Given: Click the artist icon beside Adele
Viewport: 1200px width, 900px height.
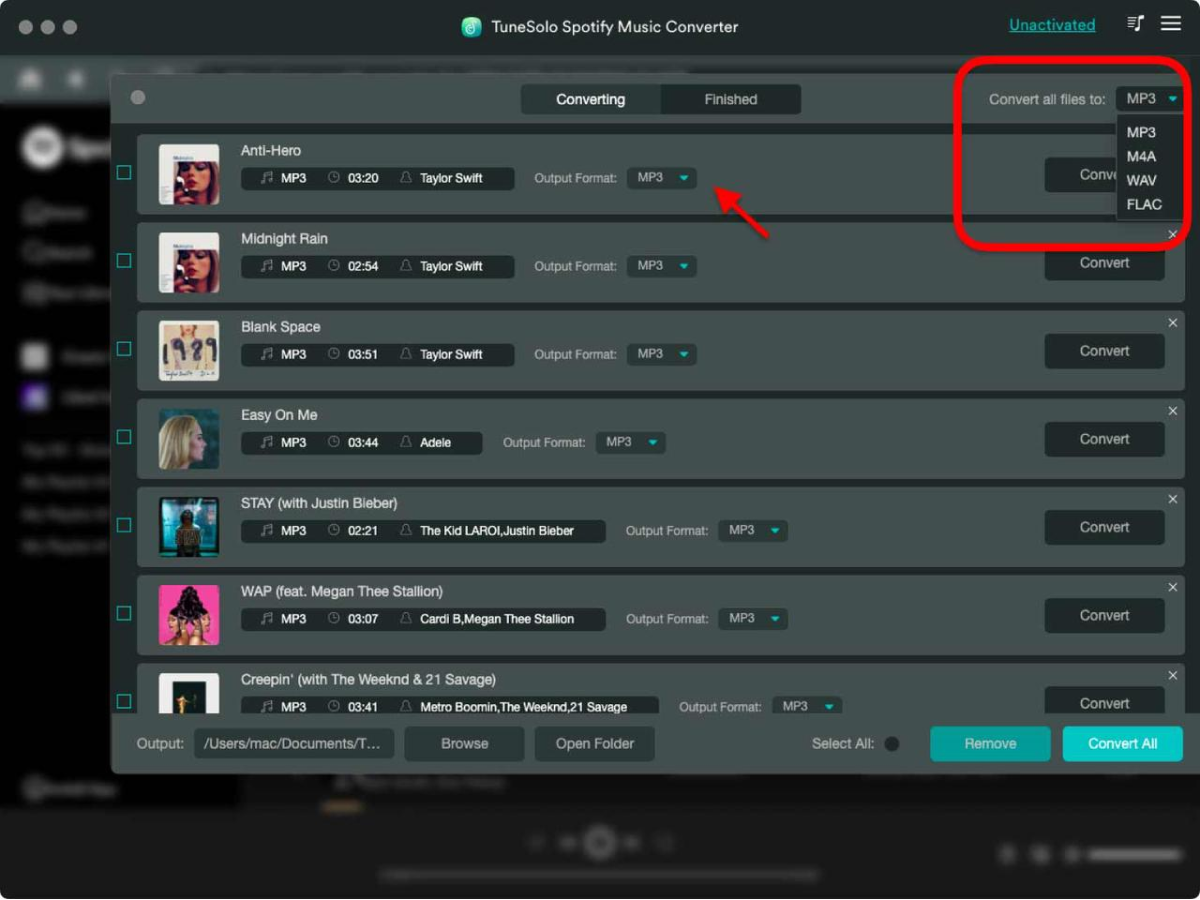Looking at the screenshot, I should [406, 442].
